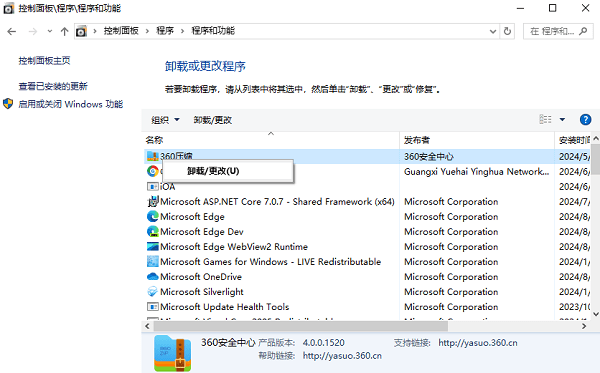
Task: Click the help question mark icon
Action: (x=585, y=120)
